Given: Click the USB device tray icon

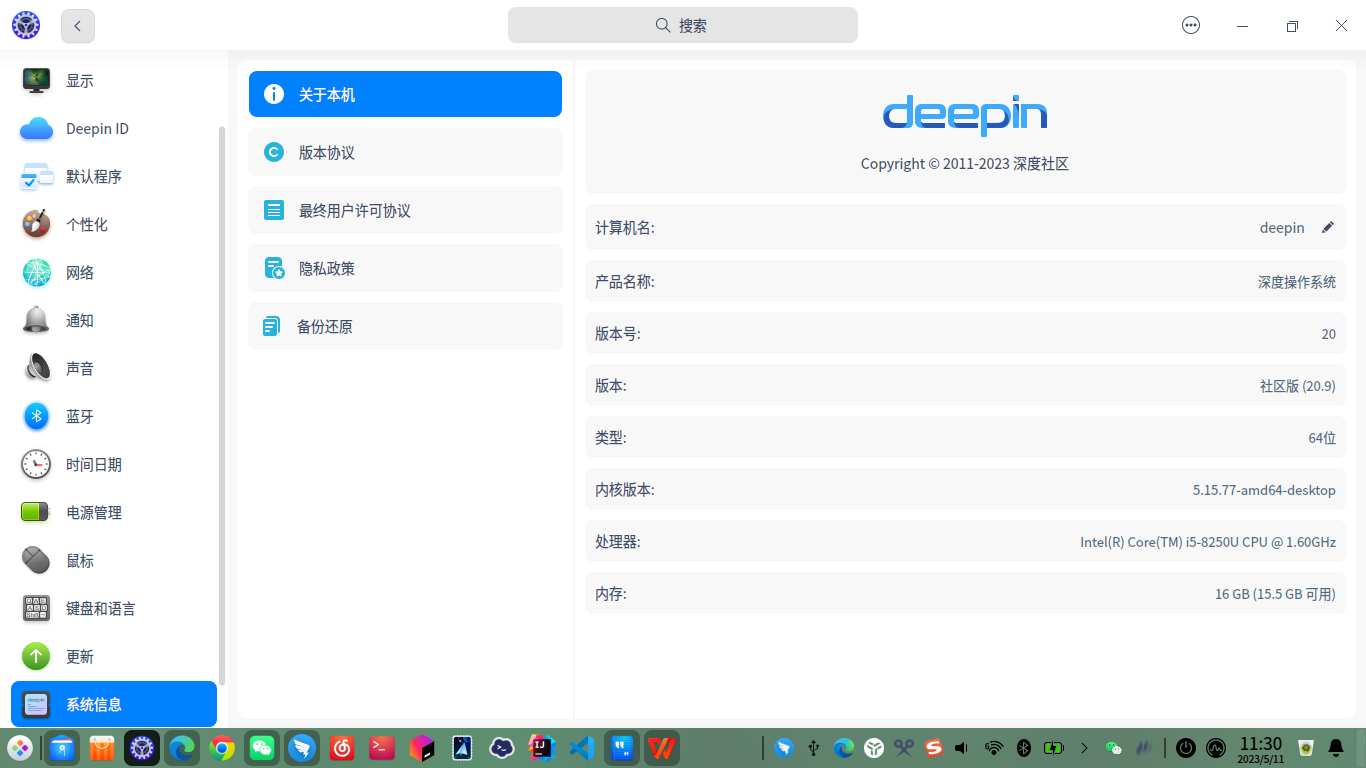Looking at the screenshot, I should click(x=814, y=747).
